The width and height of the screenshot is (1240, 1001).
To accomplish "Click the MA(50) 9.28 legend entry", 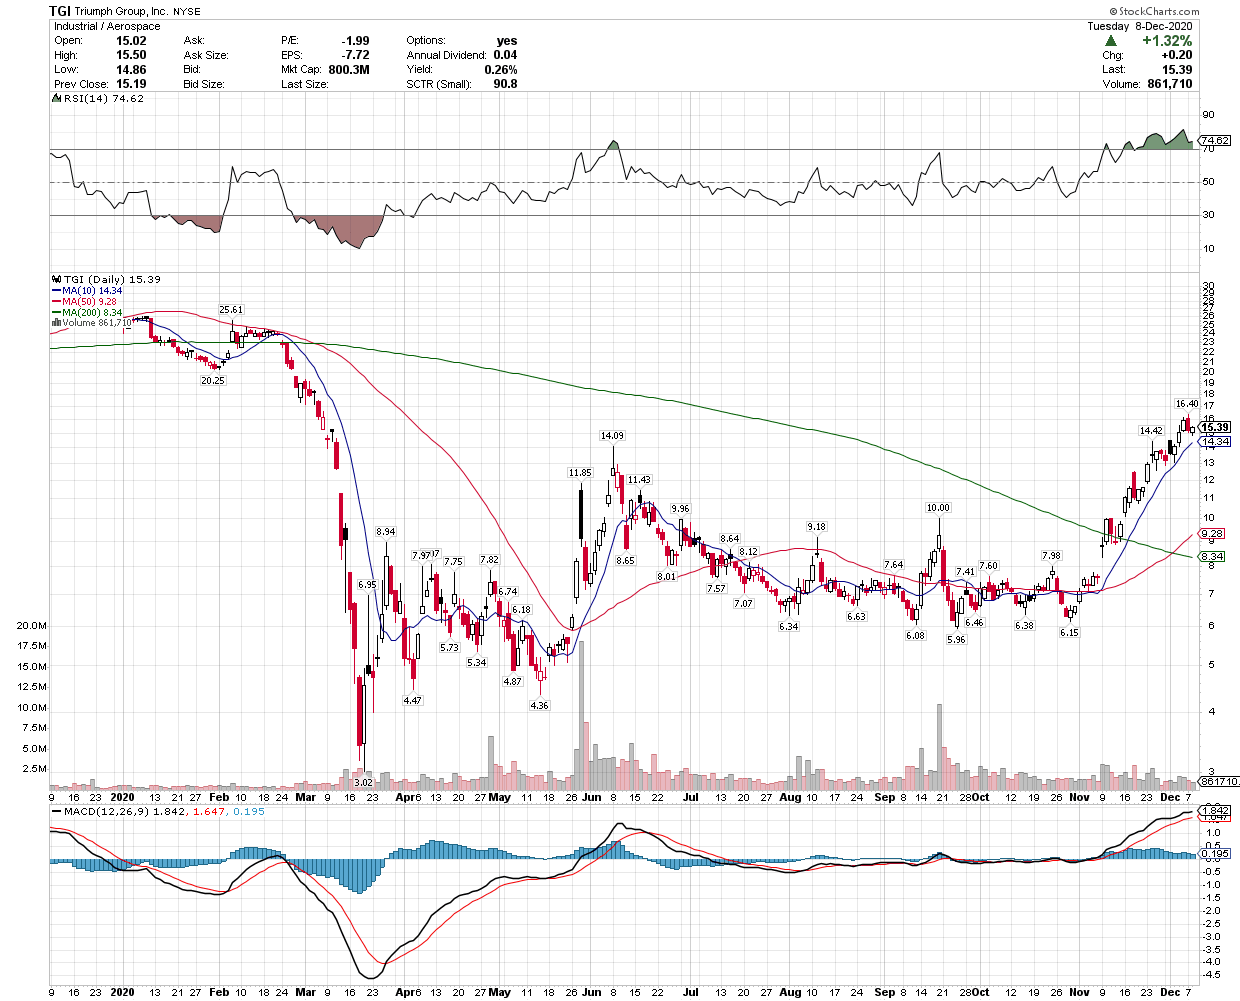I will click(x=86, y=301).
